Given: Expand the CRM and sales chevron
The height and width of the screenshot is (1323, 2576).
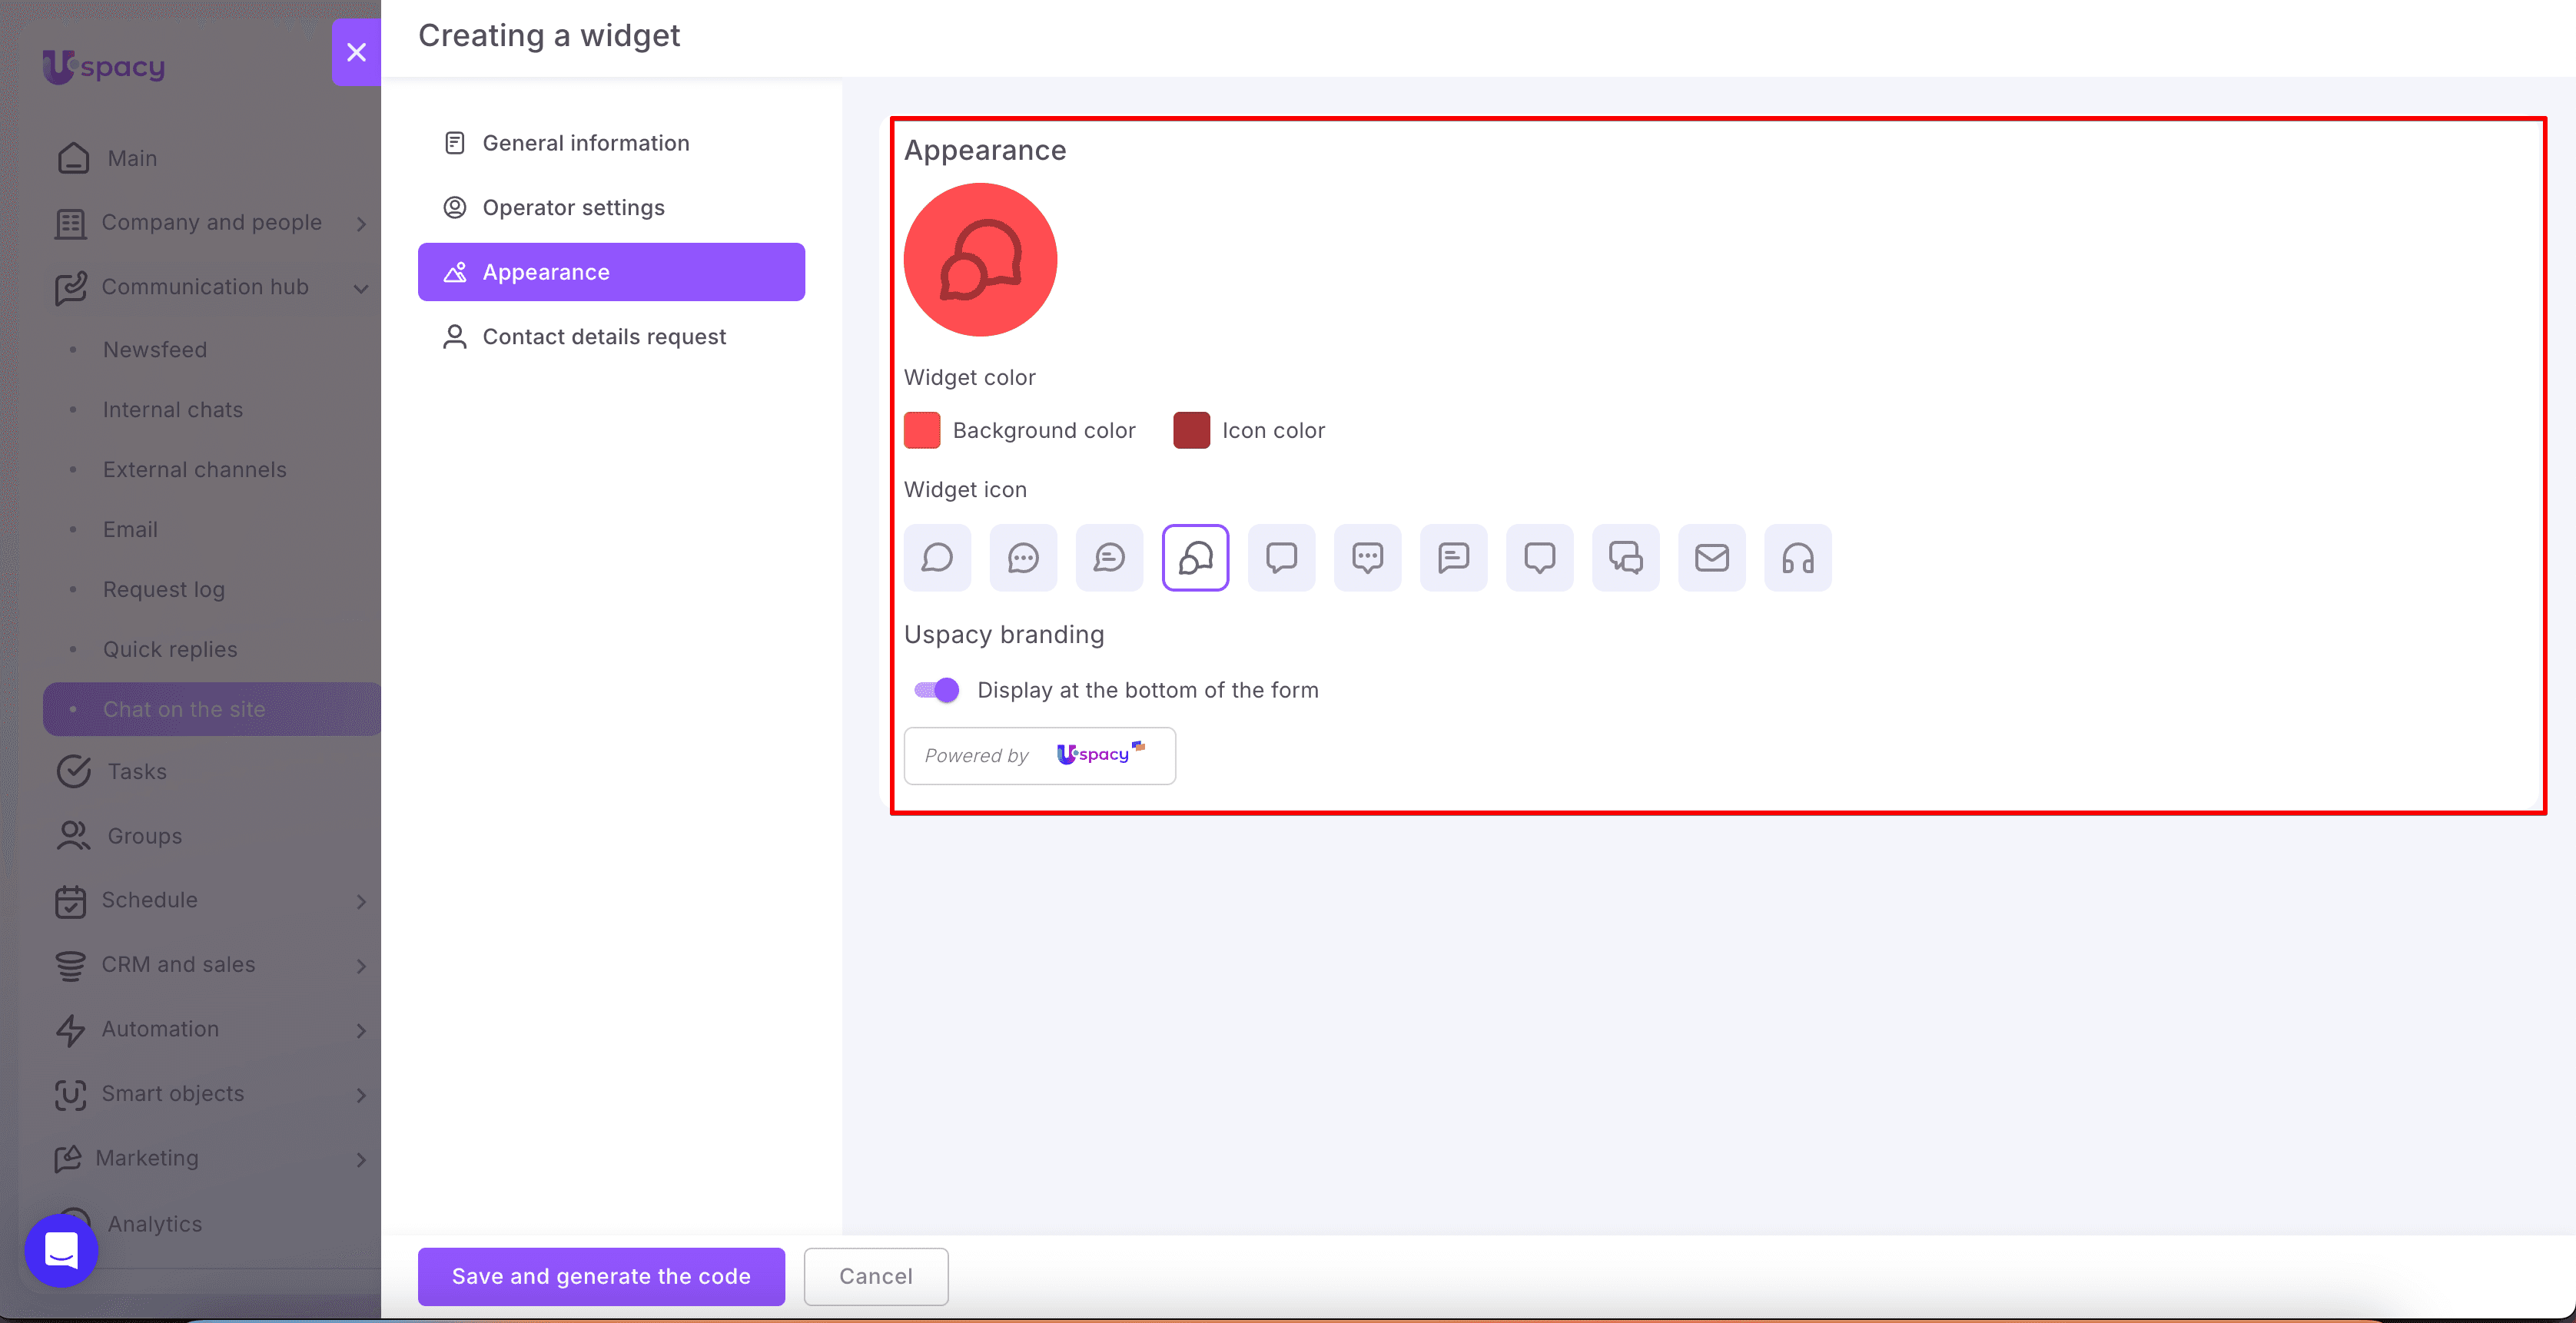Looking at the screenshot, I should point(361,966).
